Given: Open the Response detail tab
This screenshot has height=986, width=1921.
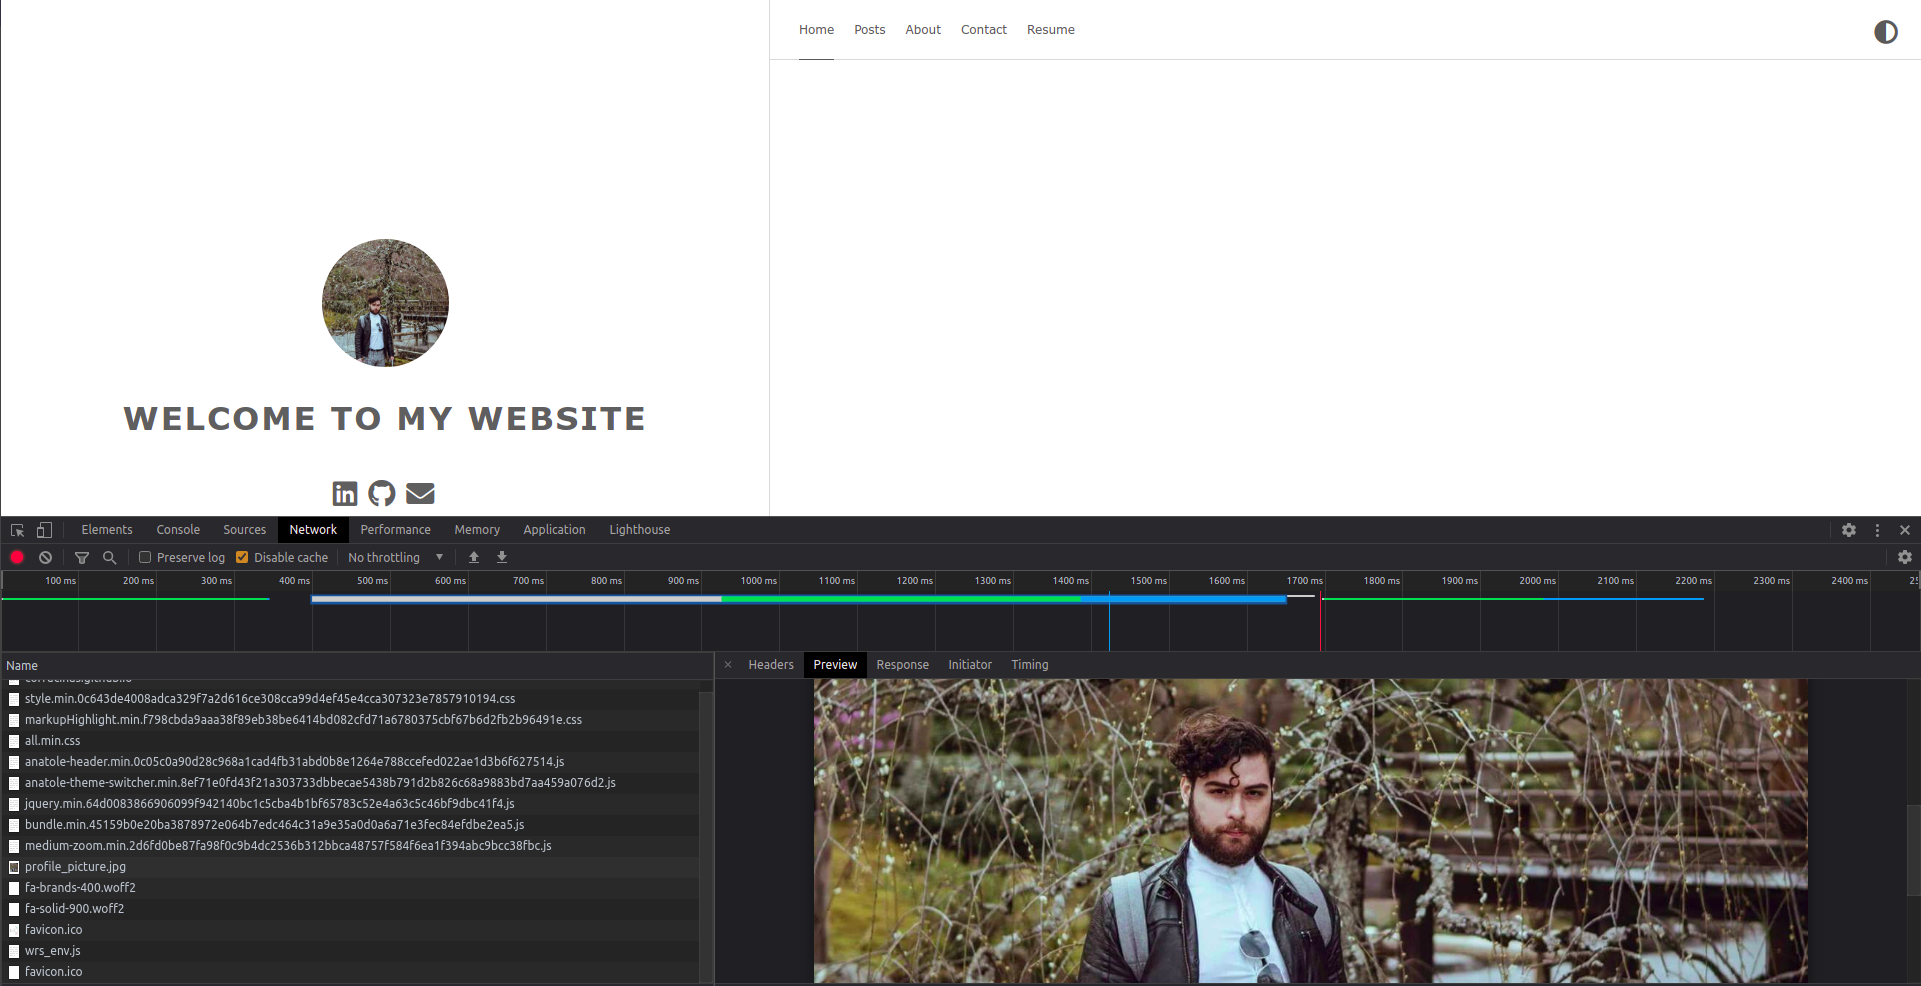Looking at the screenshot, I should [903, 665].
